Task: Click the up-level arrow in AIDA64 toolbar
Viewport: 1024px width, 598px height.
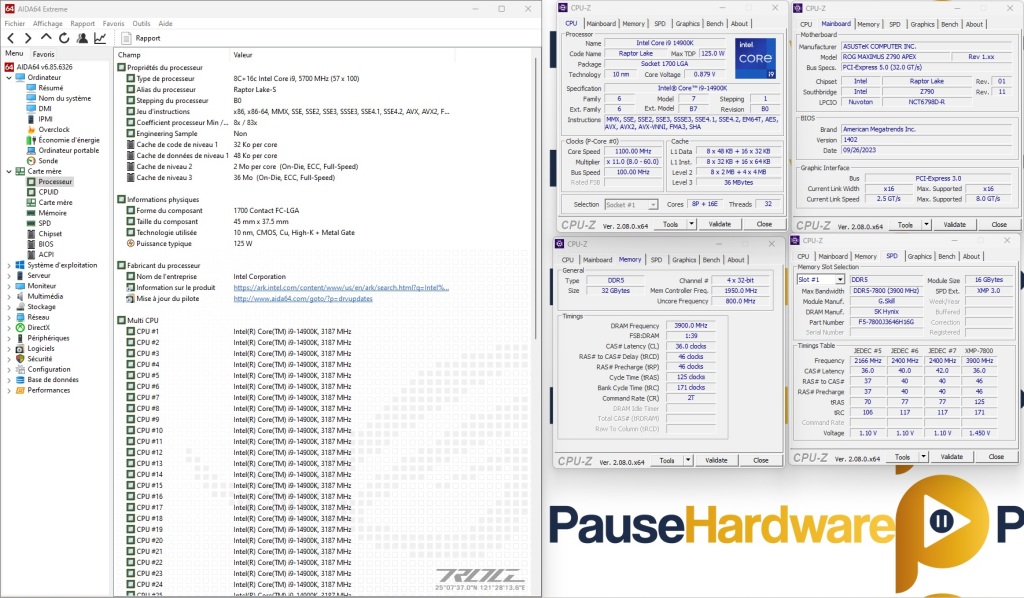Action: point(46,38)
